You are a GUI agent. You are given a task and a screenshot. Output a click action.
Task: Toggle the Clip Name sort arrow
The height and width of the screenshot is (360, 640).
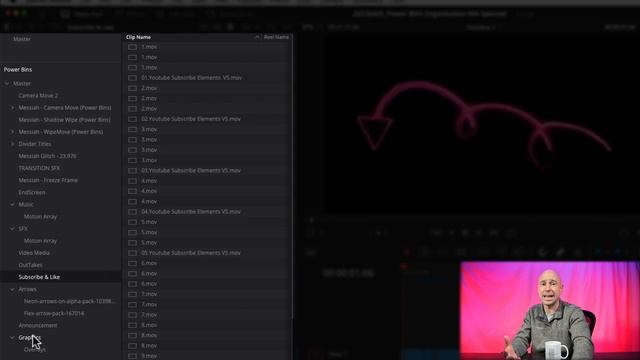click(x=257, y=37)
